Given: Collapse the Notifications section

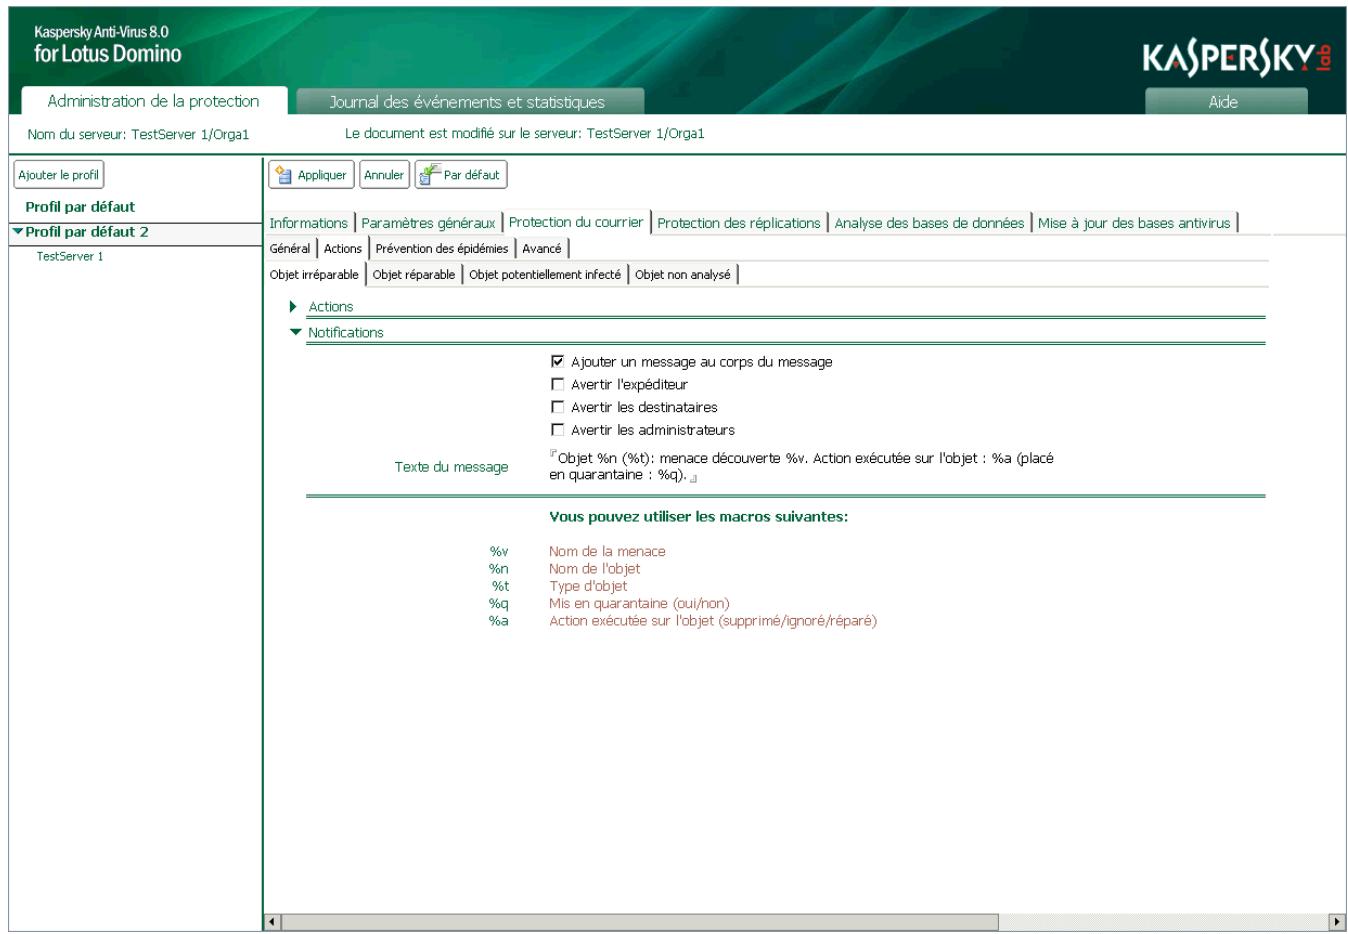Looking at the screenshot, I should pyautogui.click(x=293, y=333).
